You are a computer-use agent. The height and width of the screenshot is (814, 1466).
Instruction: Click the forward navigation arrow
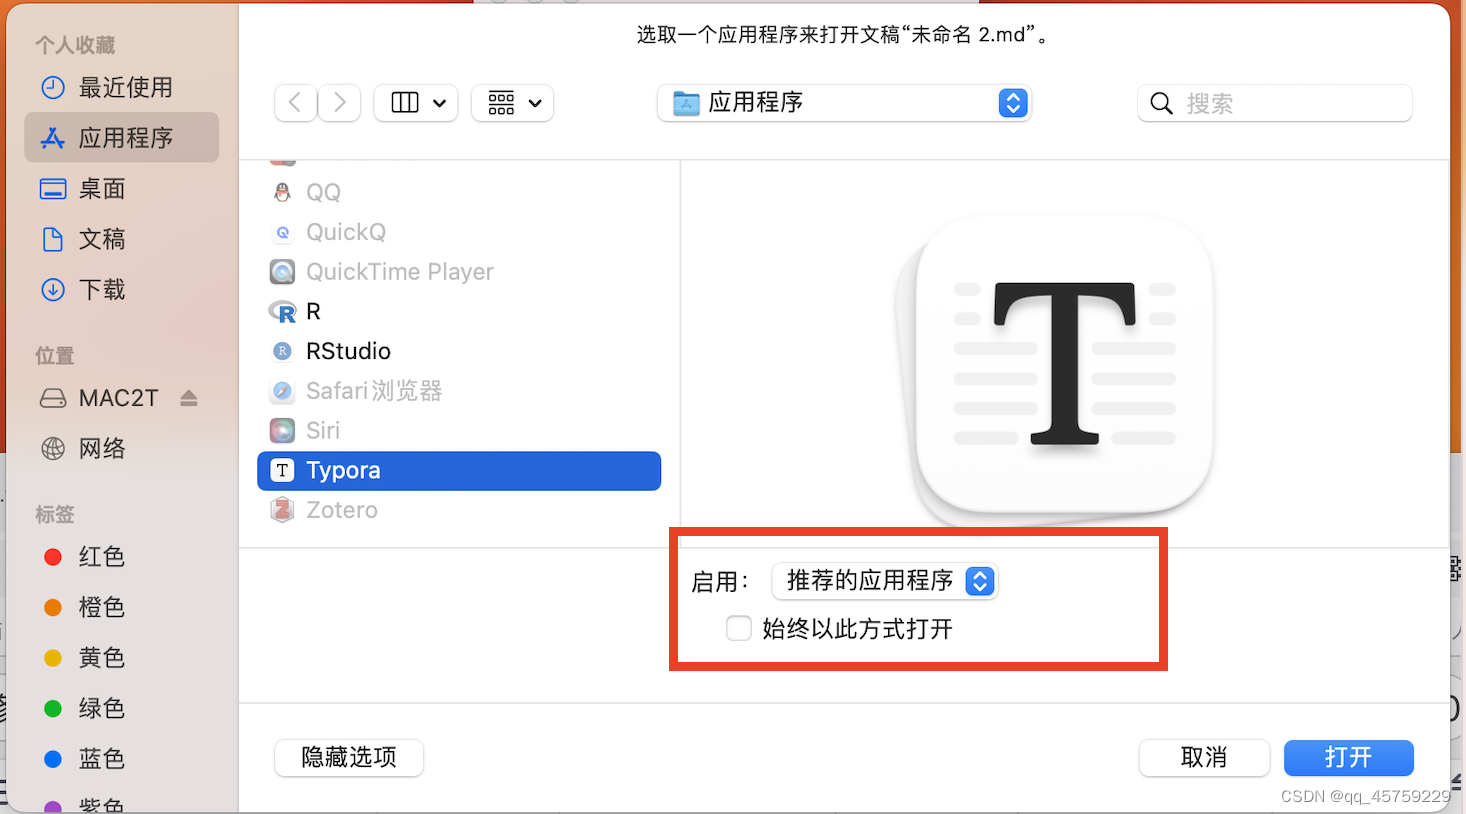tap(340, 102)
